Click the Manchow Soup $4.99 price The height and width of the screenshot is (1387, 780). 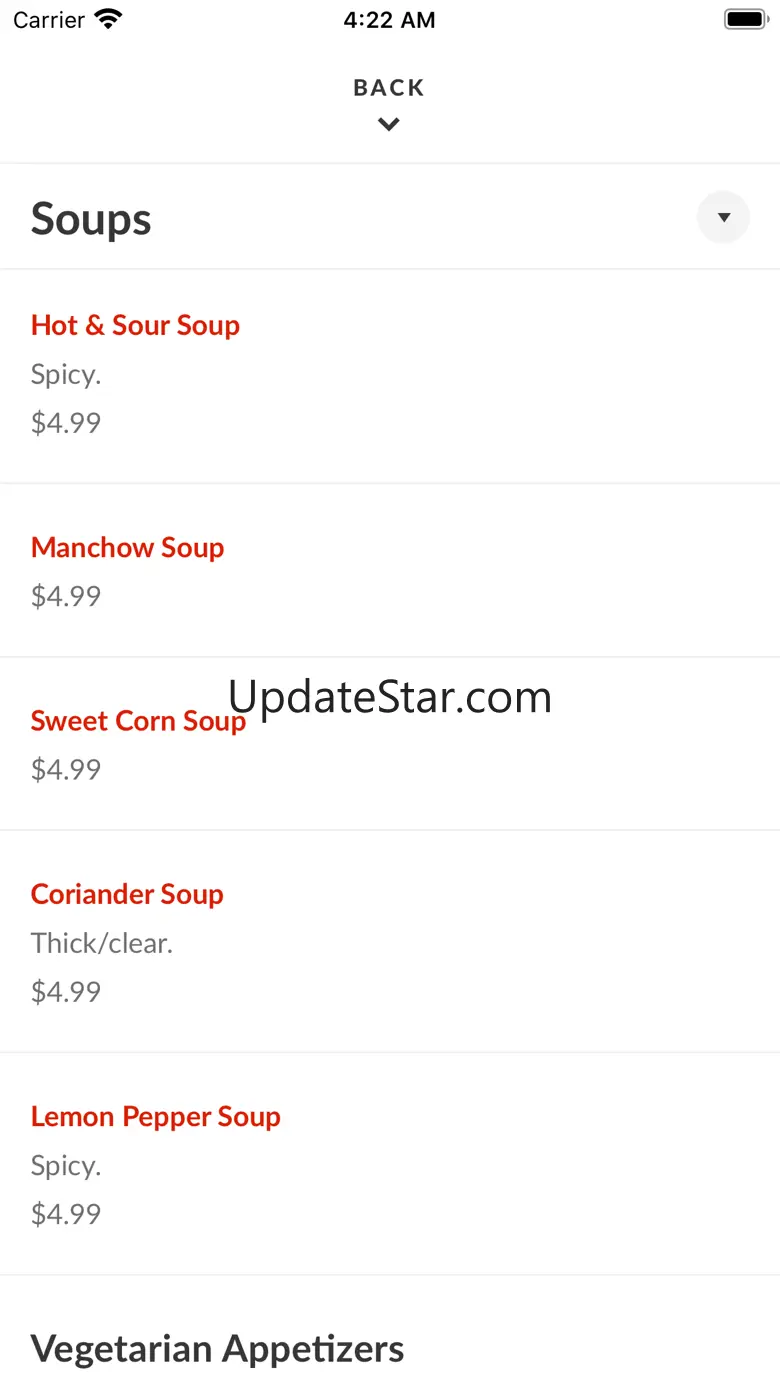pyautogui.click(x=66, y=596)
